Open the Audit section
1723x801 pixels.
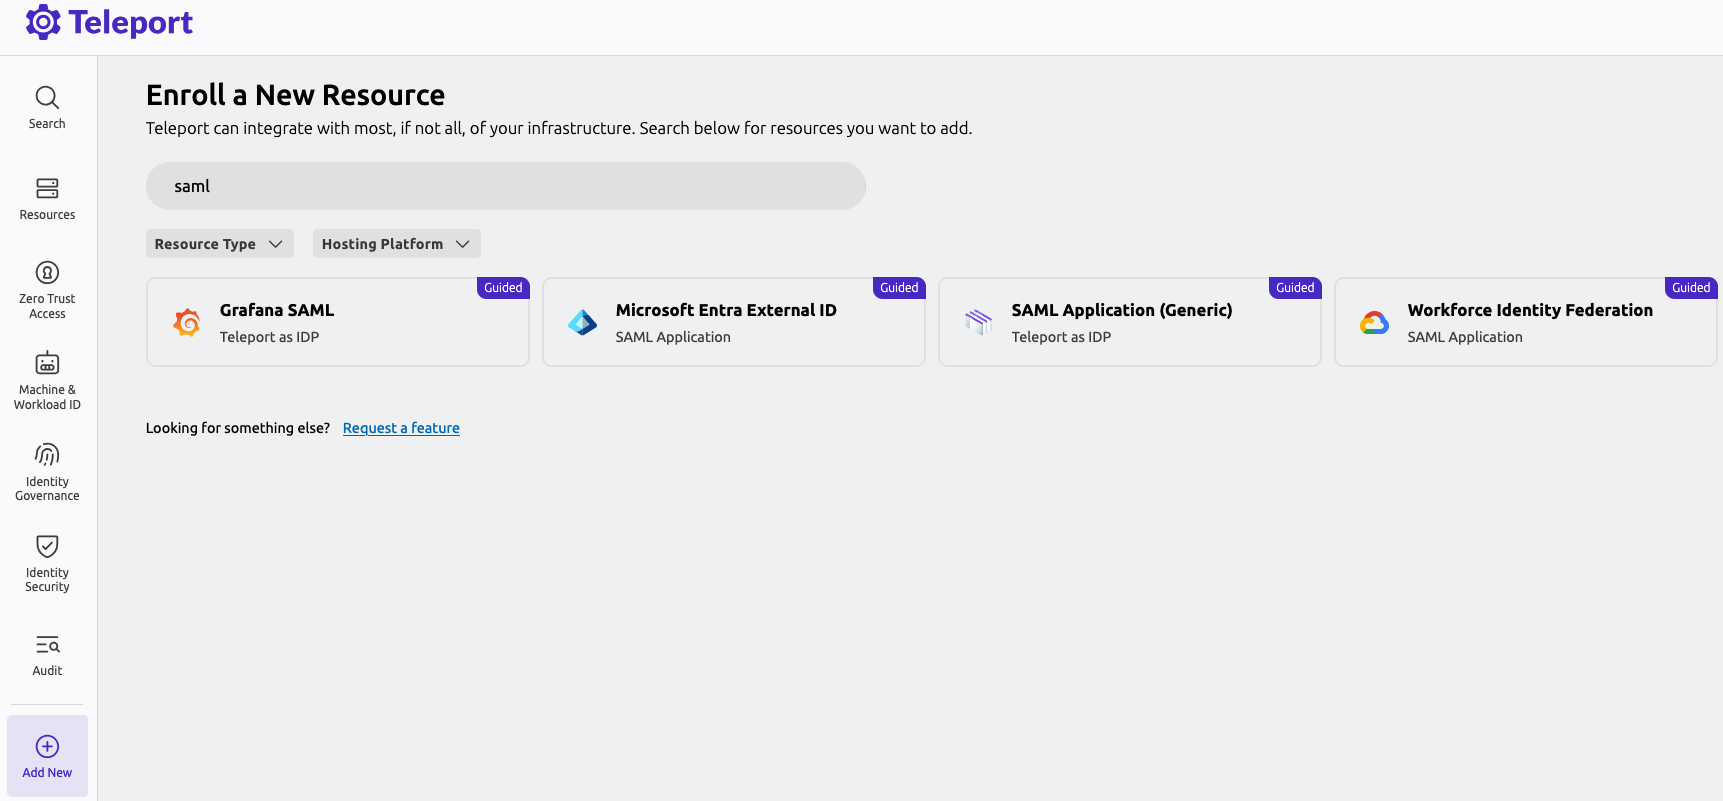tap(47, 654)
